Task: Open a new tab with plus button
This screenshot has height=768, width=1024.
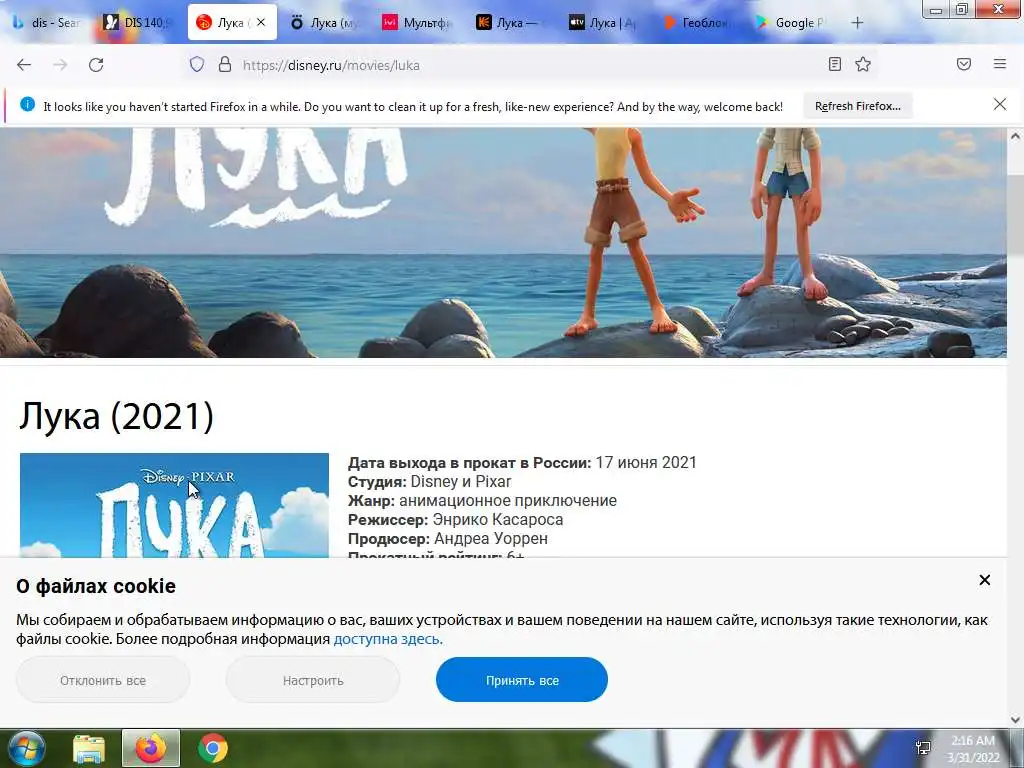Action: coord(857,23)
